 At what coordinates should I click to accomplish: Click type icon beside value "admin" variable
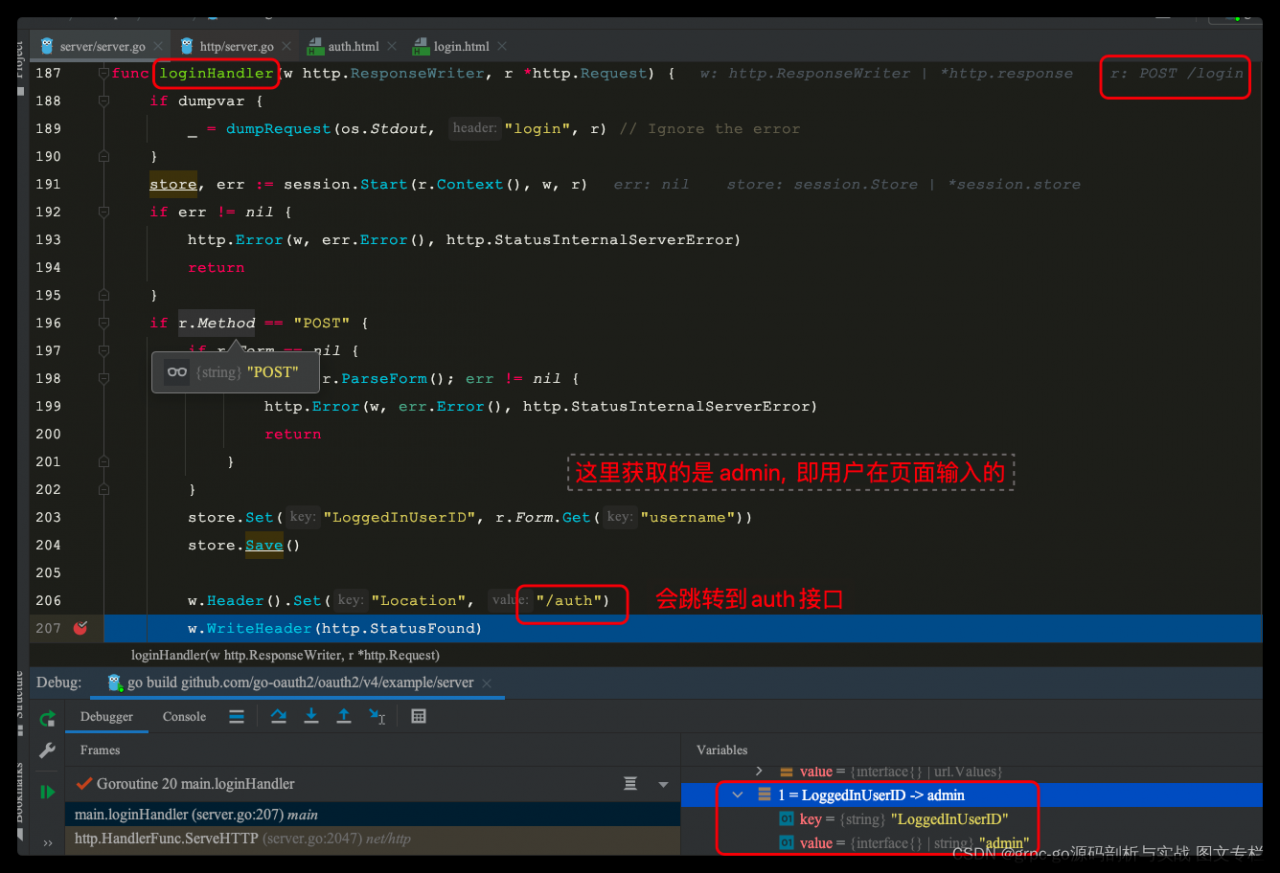[787, 843]
